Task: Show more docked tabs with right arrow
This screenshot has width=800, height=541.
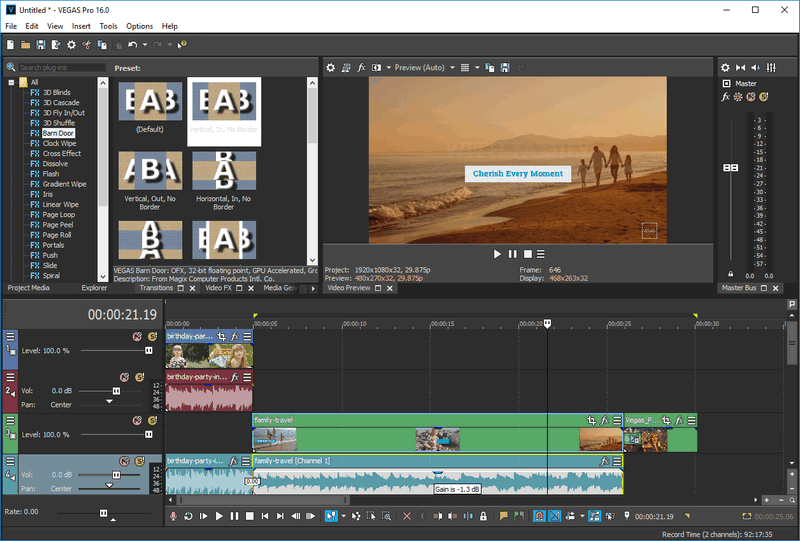Action: coord(313,288)
